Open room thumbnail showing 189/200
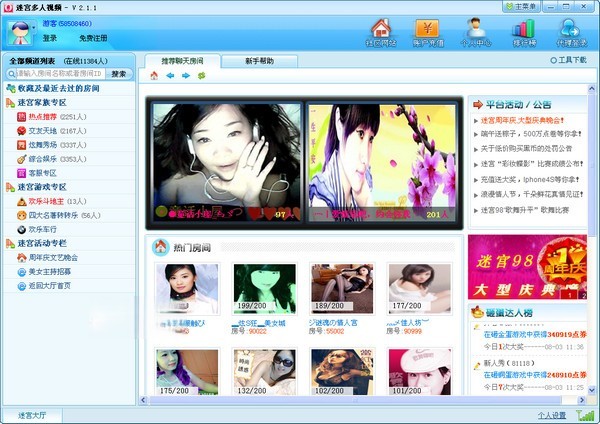The width and height of the screenshot is (600, 424). (x=342, y=289)
